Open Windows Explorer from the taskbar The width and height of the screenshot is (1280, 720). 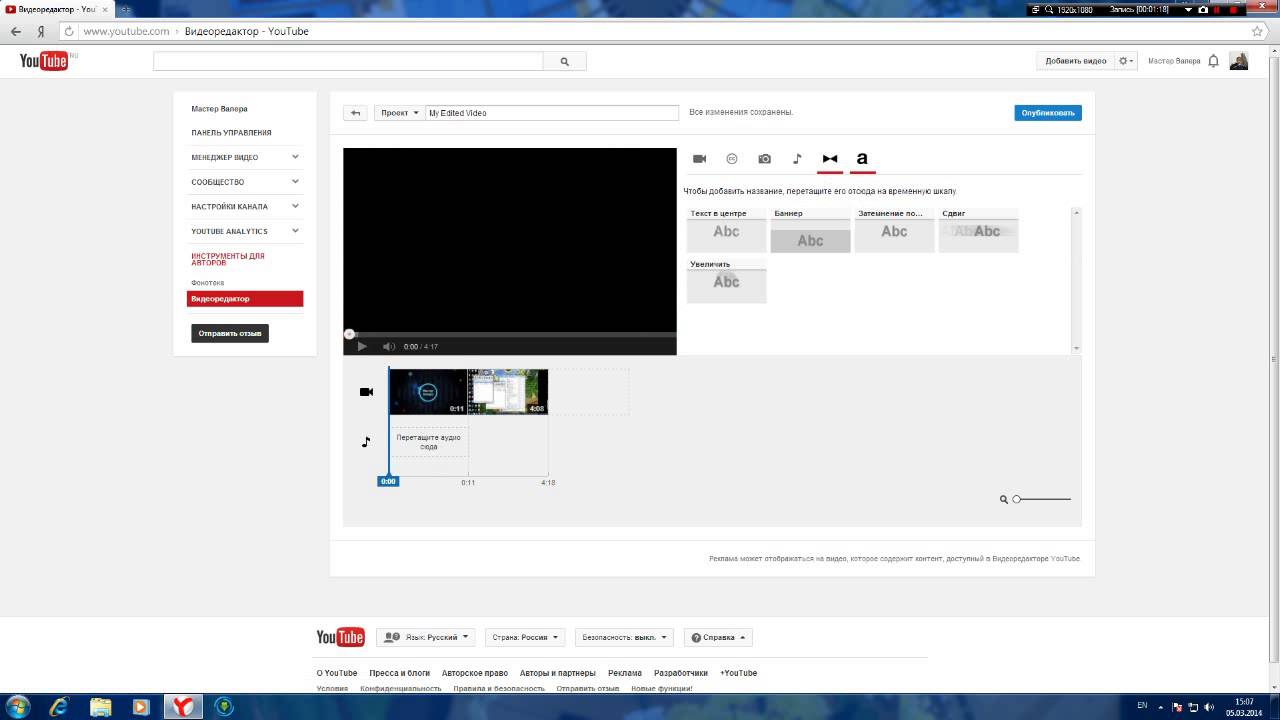pos(101,706)
